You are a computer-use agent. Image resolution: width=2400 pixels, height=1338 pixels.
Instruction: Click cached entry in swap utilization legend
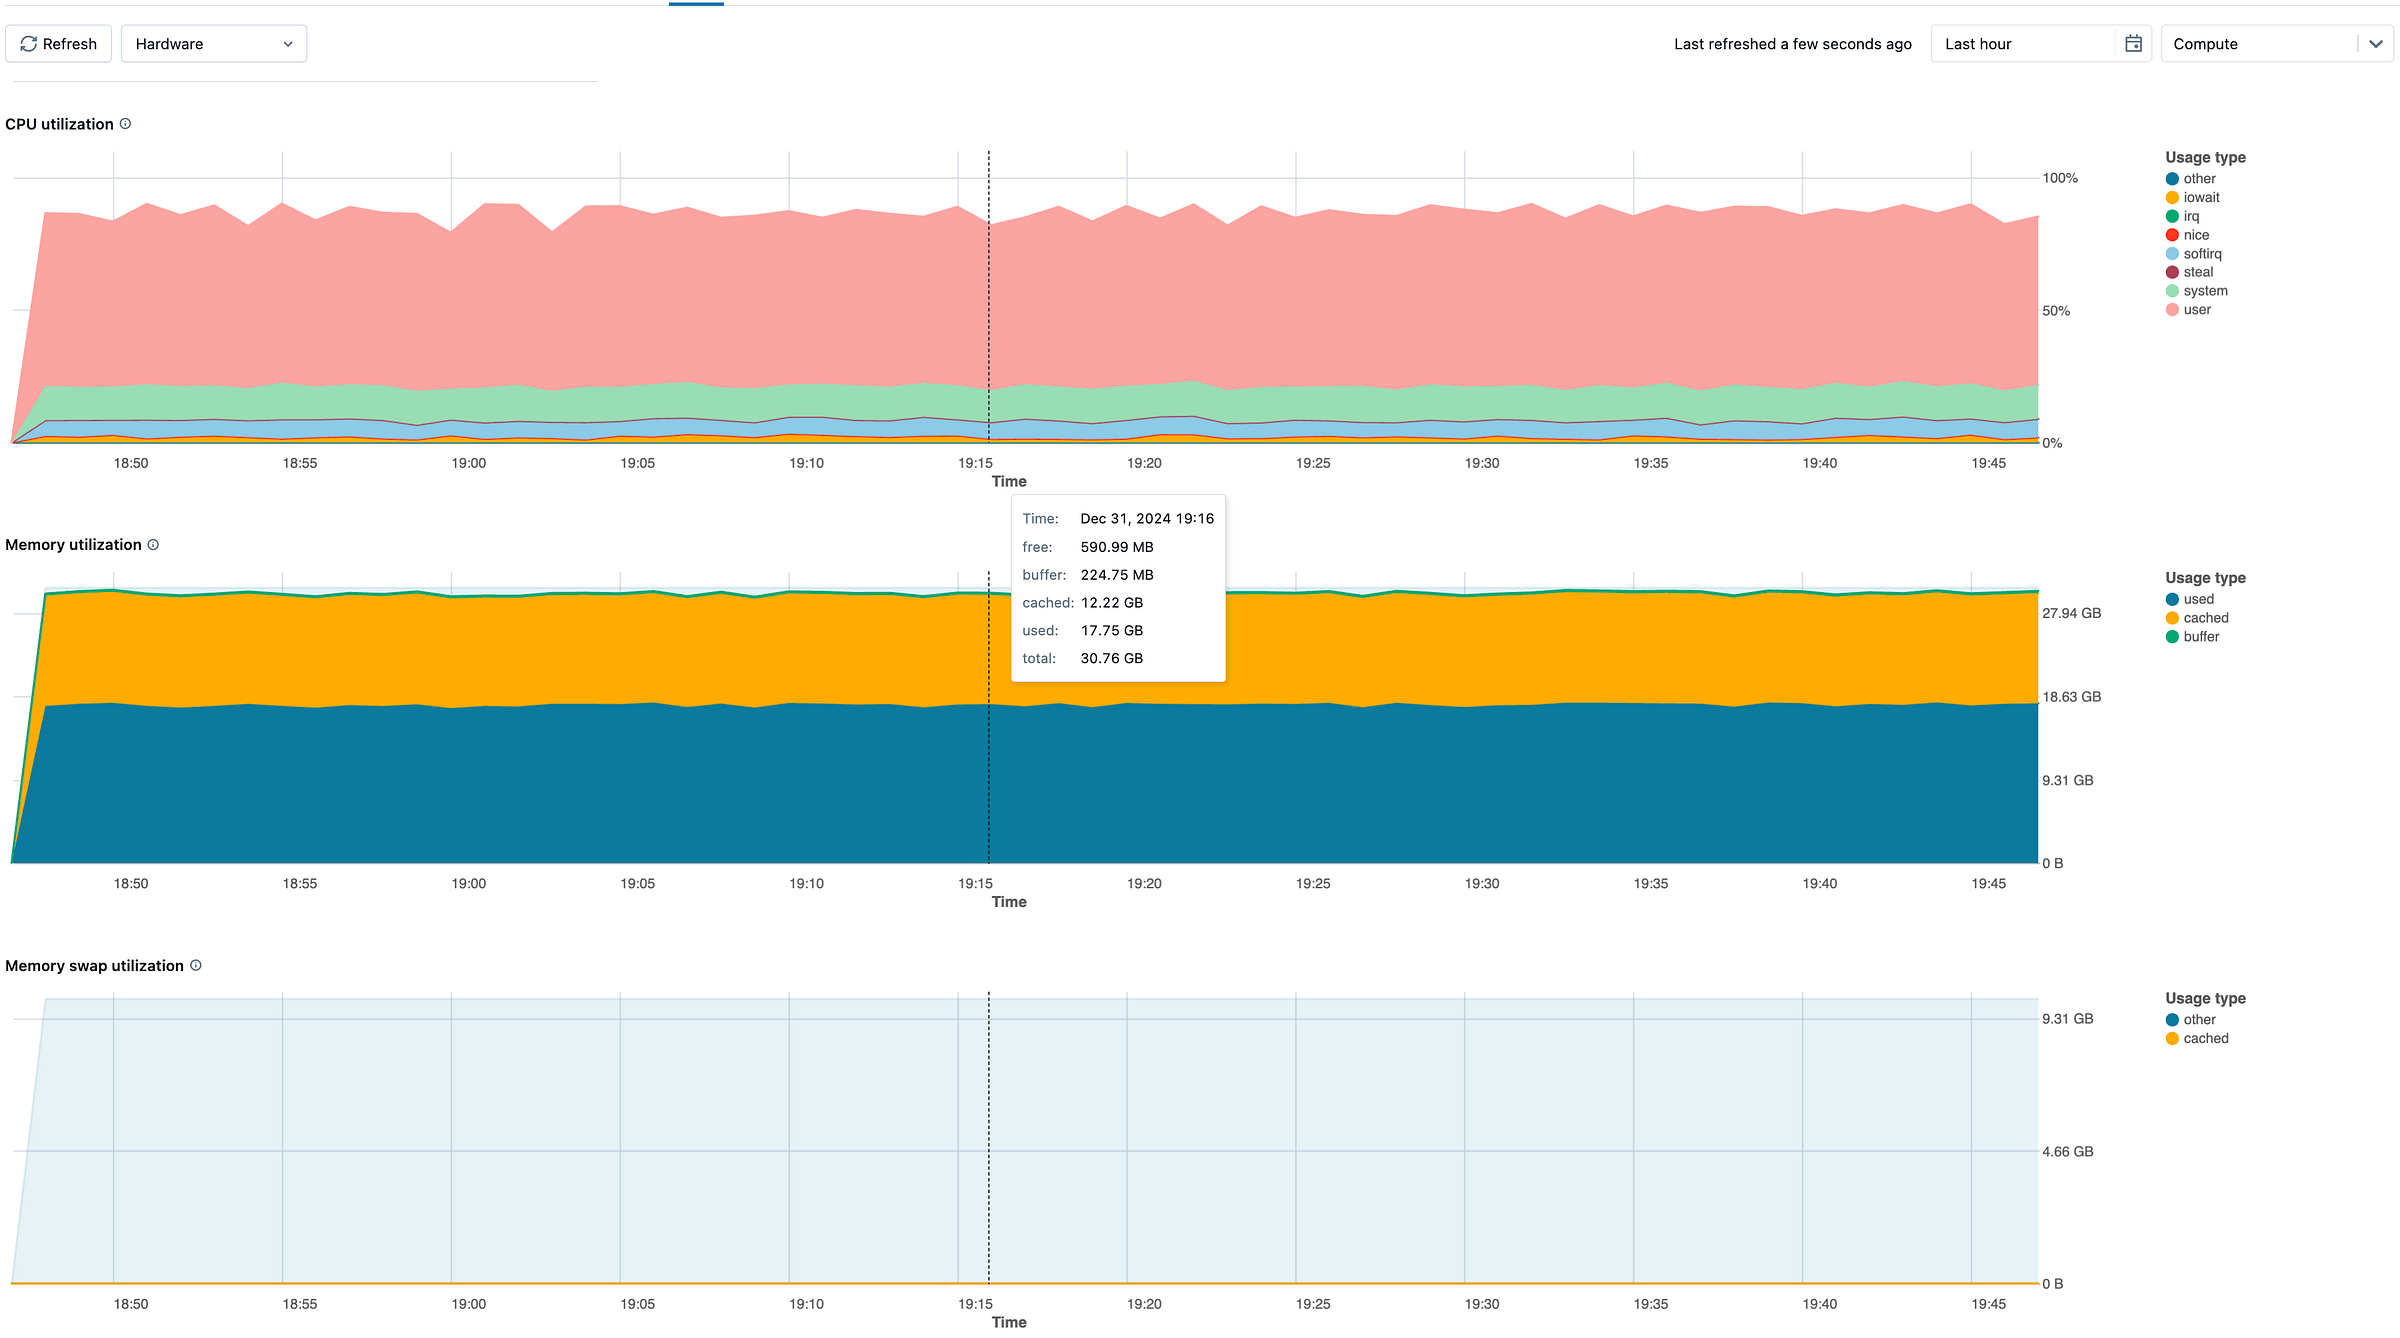click(x=2205, y=1039)
